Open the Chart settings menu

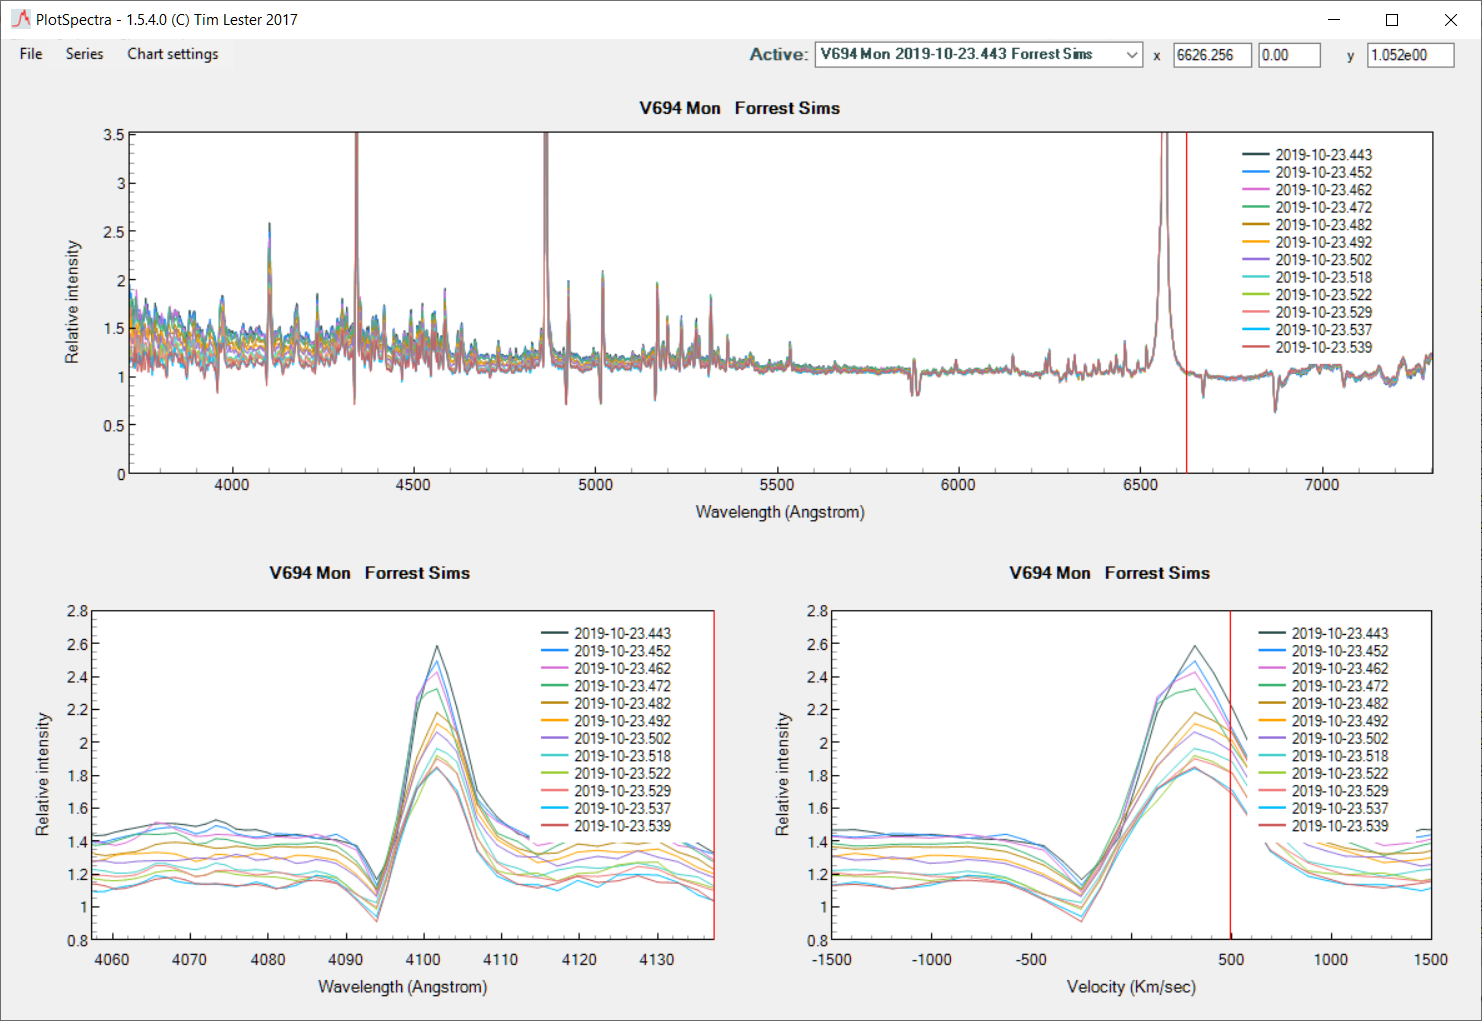click(172, 54)
